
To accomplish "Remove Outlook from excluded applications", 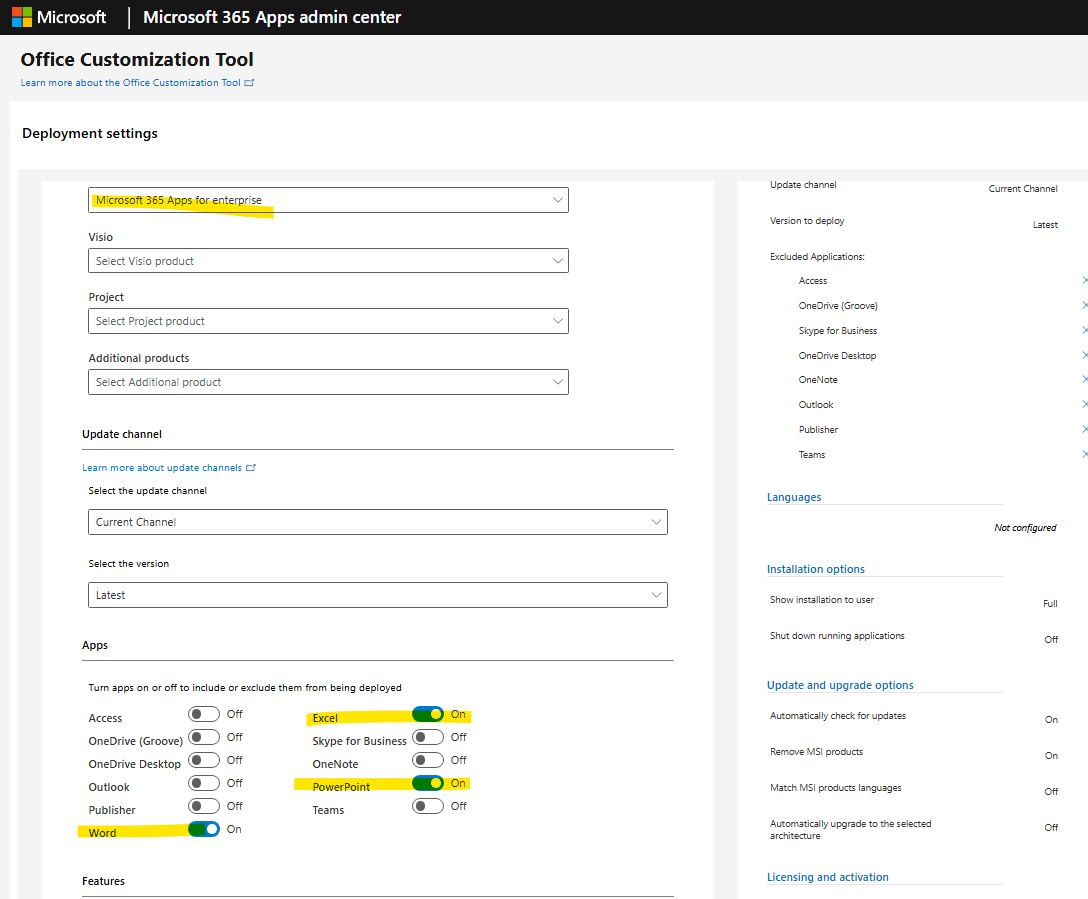I will (x=1084, y=404).
